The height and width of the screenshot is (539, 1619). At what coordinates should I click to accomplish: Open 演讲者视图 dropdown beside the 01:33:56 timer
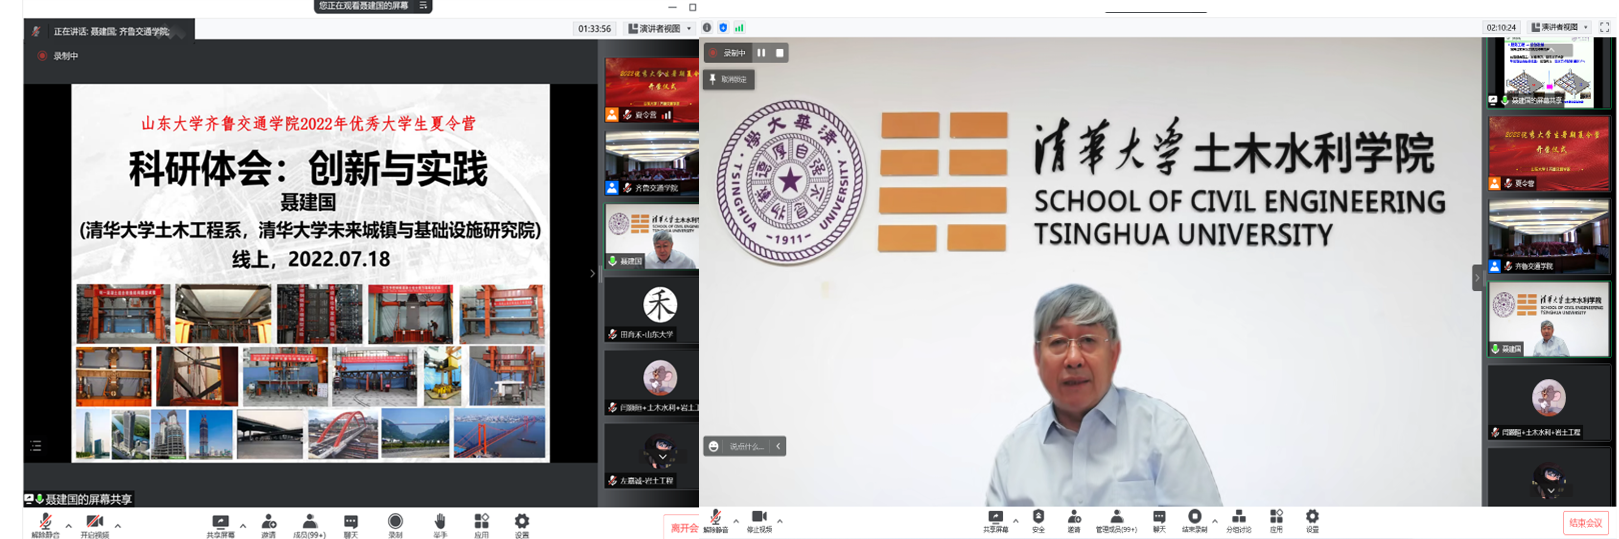click(x=659, y=29)
